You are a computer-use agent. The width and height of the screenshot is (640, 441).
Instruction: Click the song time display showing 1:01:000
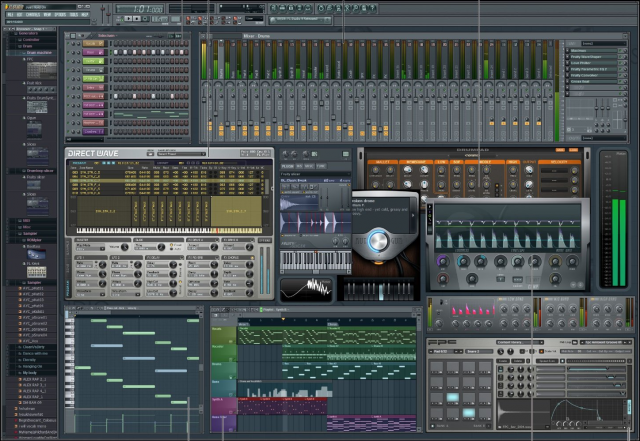coord(139,9)
